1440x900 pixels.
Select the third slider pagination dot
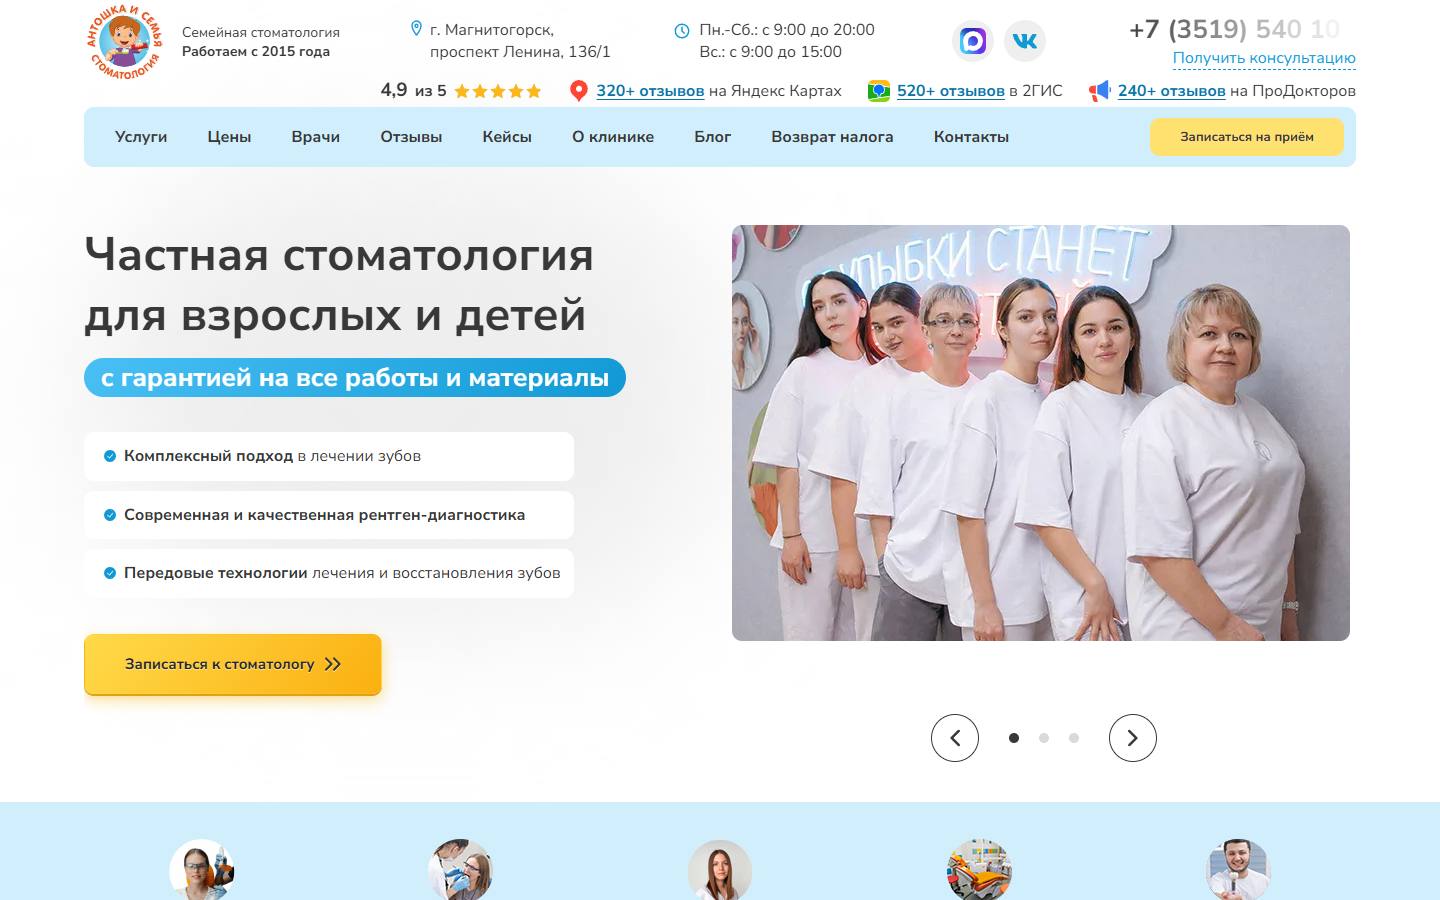coord(1074,738)
